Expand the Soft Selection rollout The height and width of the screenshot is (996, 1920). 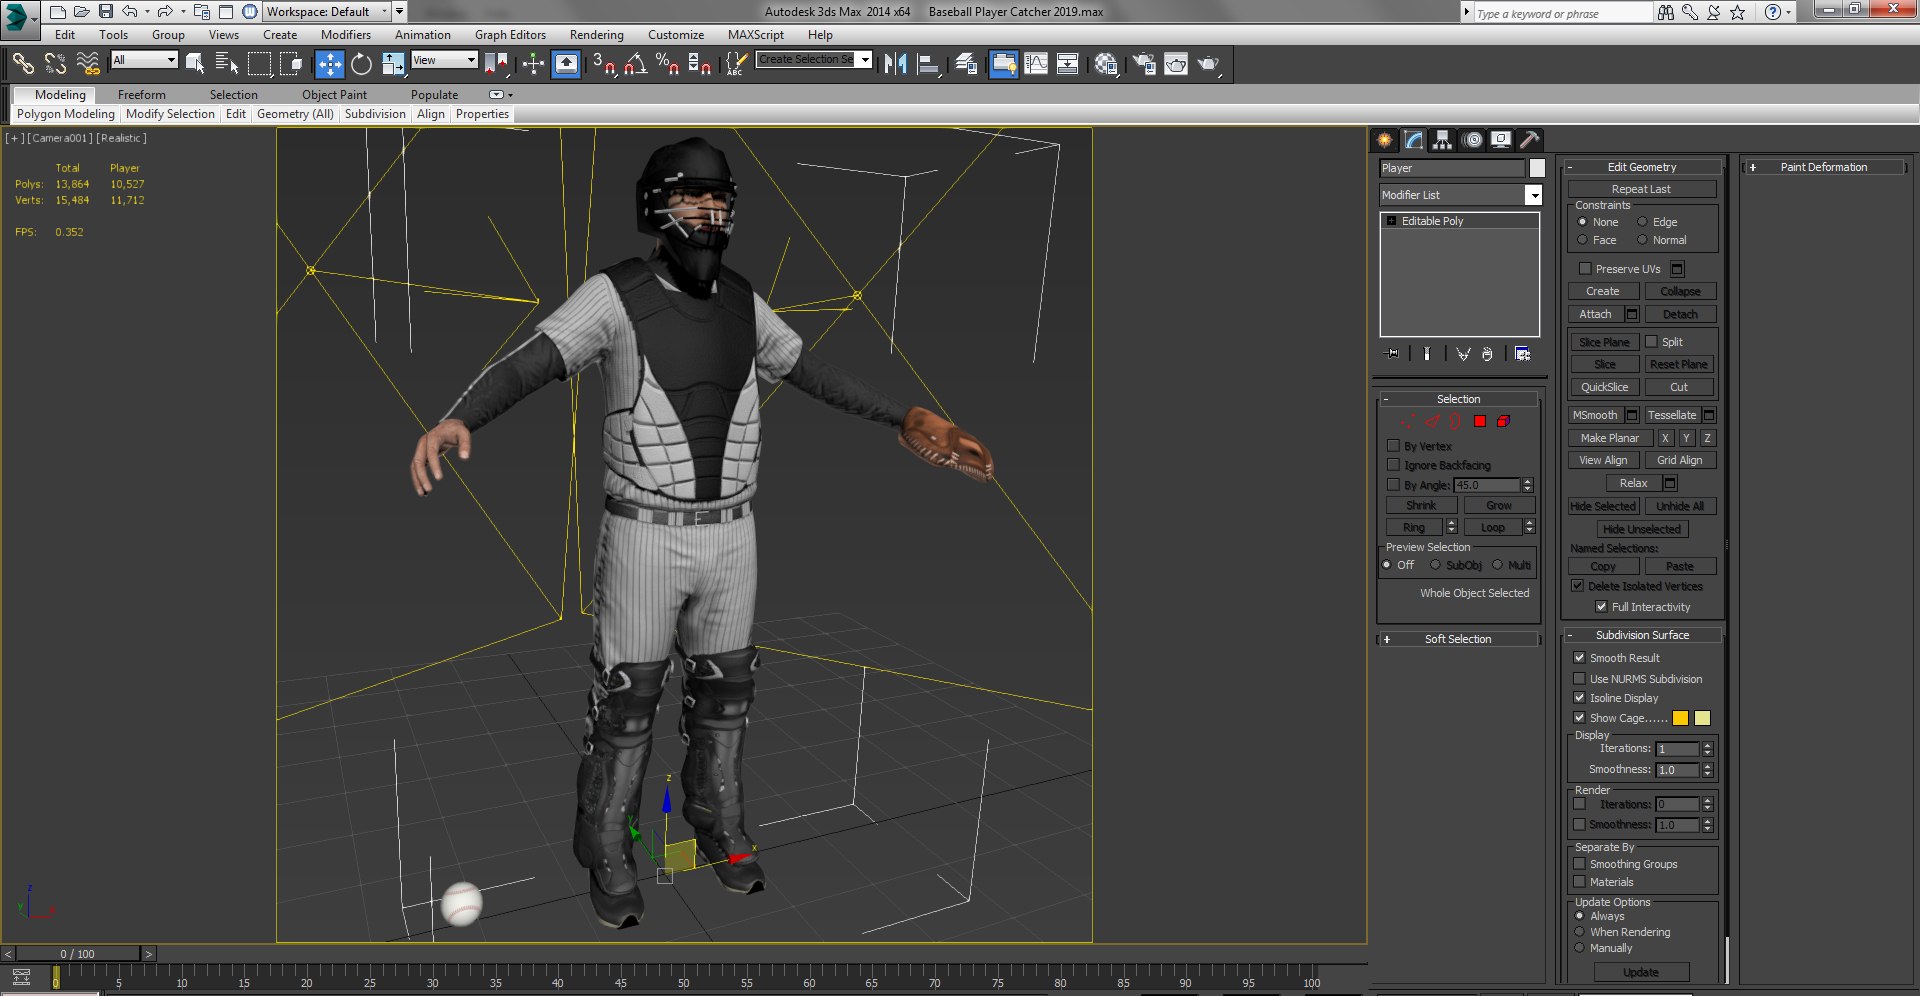[x=1458, y=639]
